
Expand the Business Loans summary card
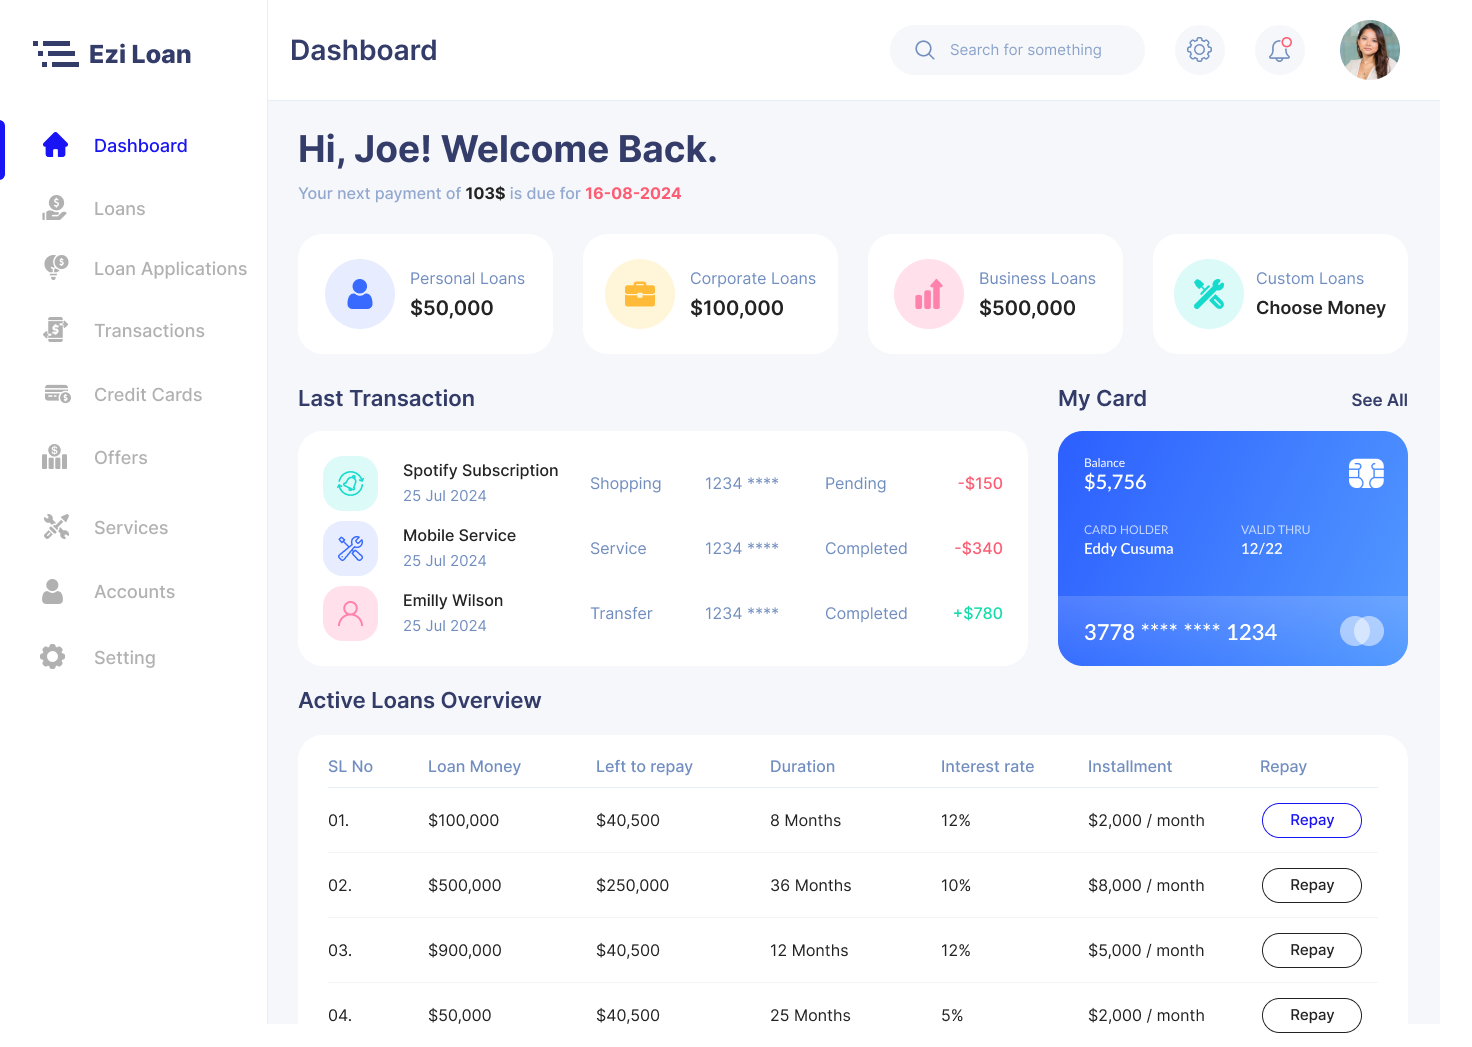(x=995, y=293)
